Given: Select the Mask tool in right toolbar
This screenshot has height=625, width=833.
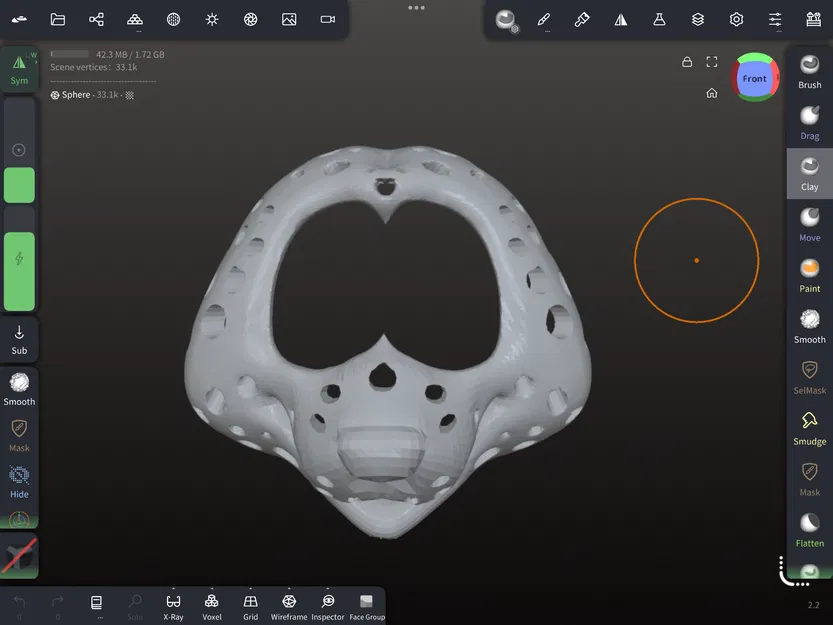Looking at the screenshot, I should 810,479.
